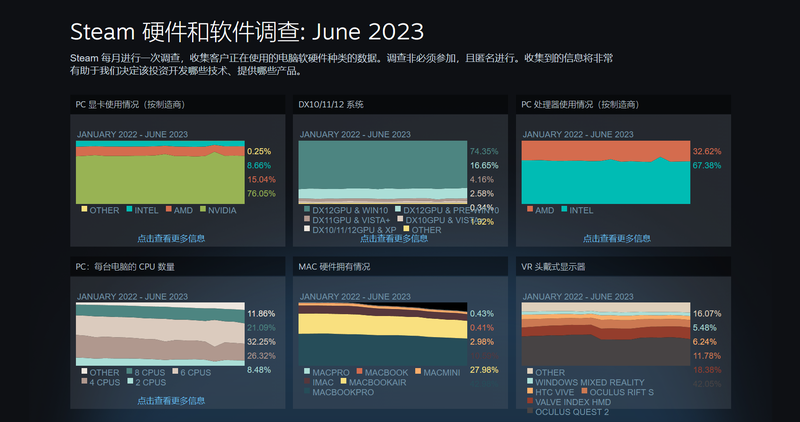Image resolution: width=800 pixels, height=422 pixels.
Task: Open more info link under 每台电脑的 CPU 数量 chart
Action: (x=171, y=401)
